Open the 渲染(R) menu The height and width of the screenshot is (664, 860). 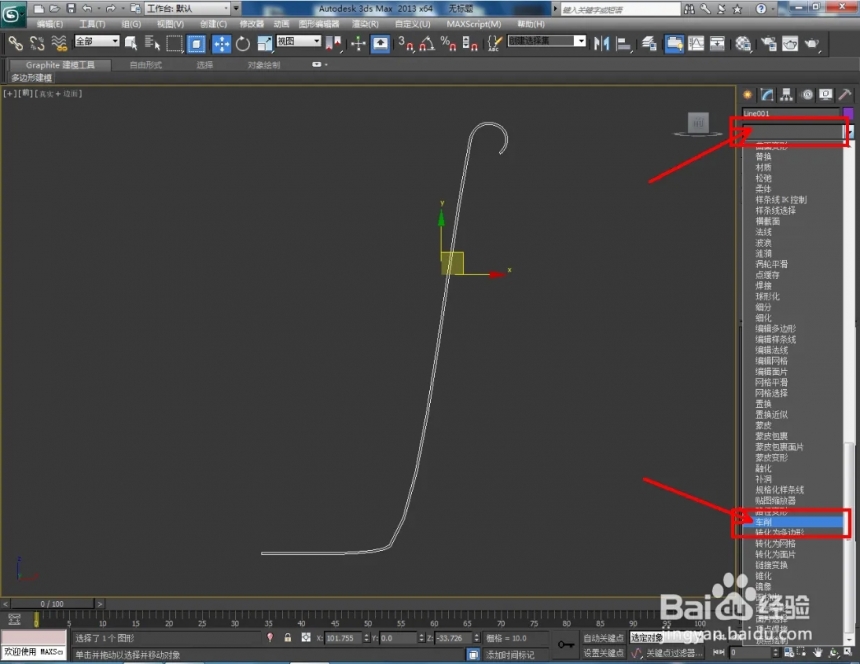[365, 24]
